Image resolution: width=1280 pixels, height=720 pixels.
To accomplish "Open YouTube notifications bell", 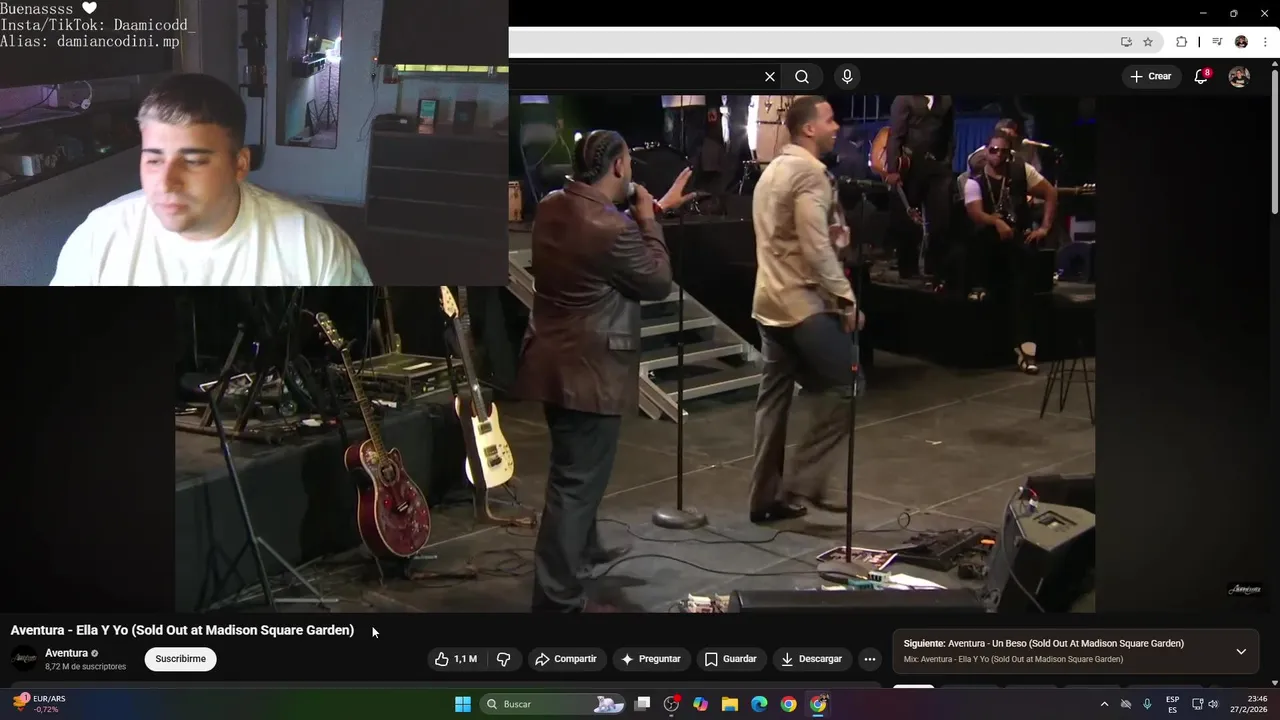I will pos(1202,77).
